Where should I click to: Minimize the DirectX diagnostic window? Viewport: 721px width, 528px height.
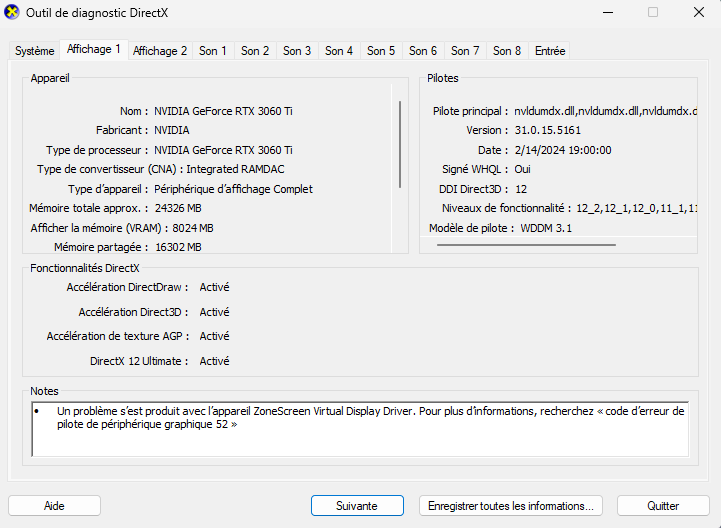[x=608, y=12]
